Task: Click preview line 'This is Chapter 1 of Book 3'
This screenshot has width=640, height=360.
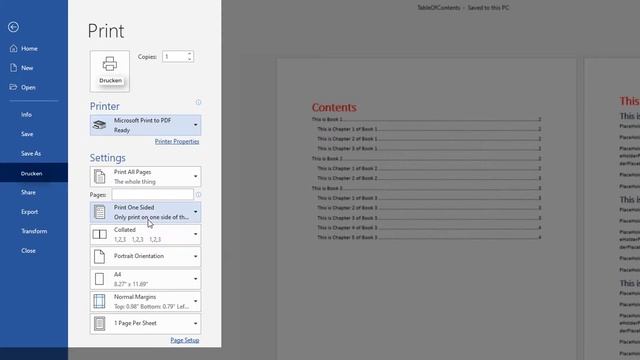Action: [x=429, y=198]
